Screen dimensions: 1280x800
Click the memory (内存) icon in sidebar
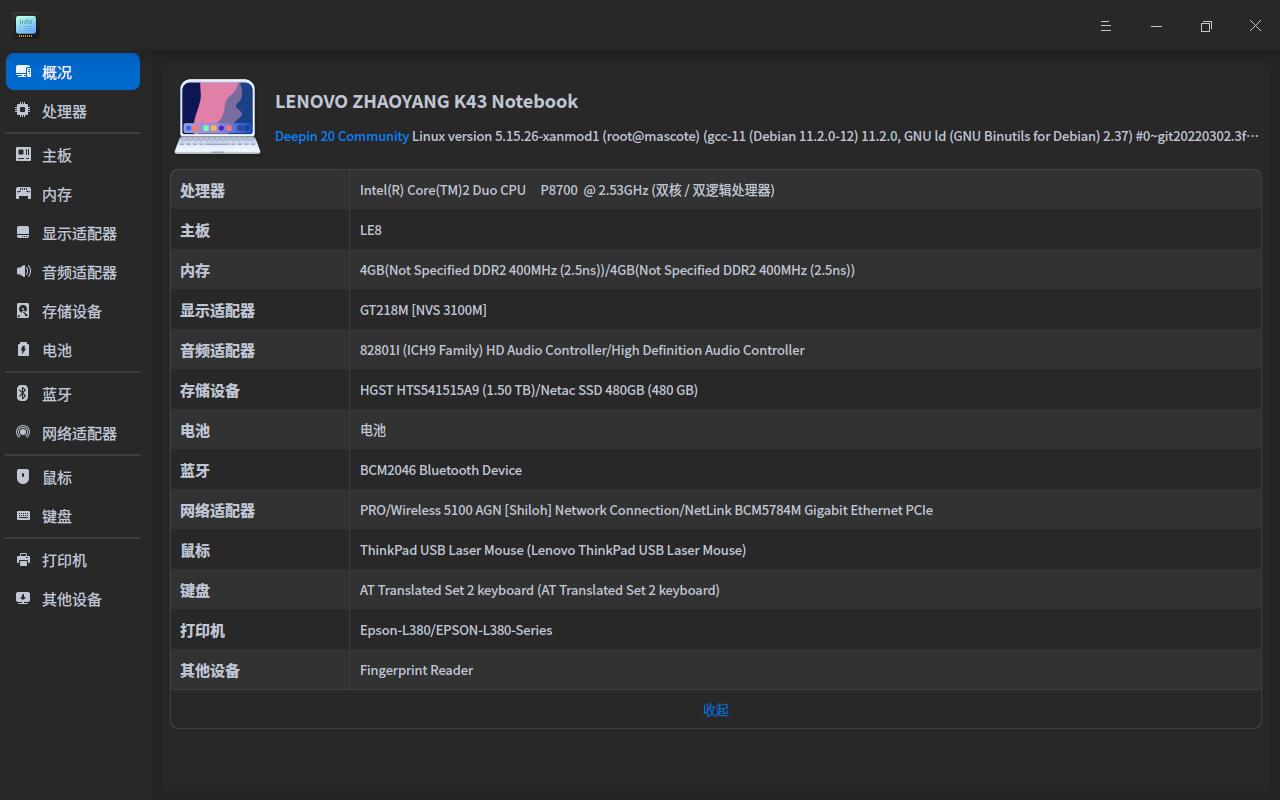pos(23,194)
